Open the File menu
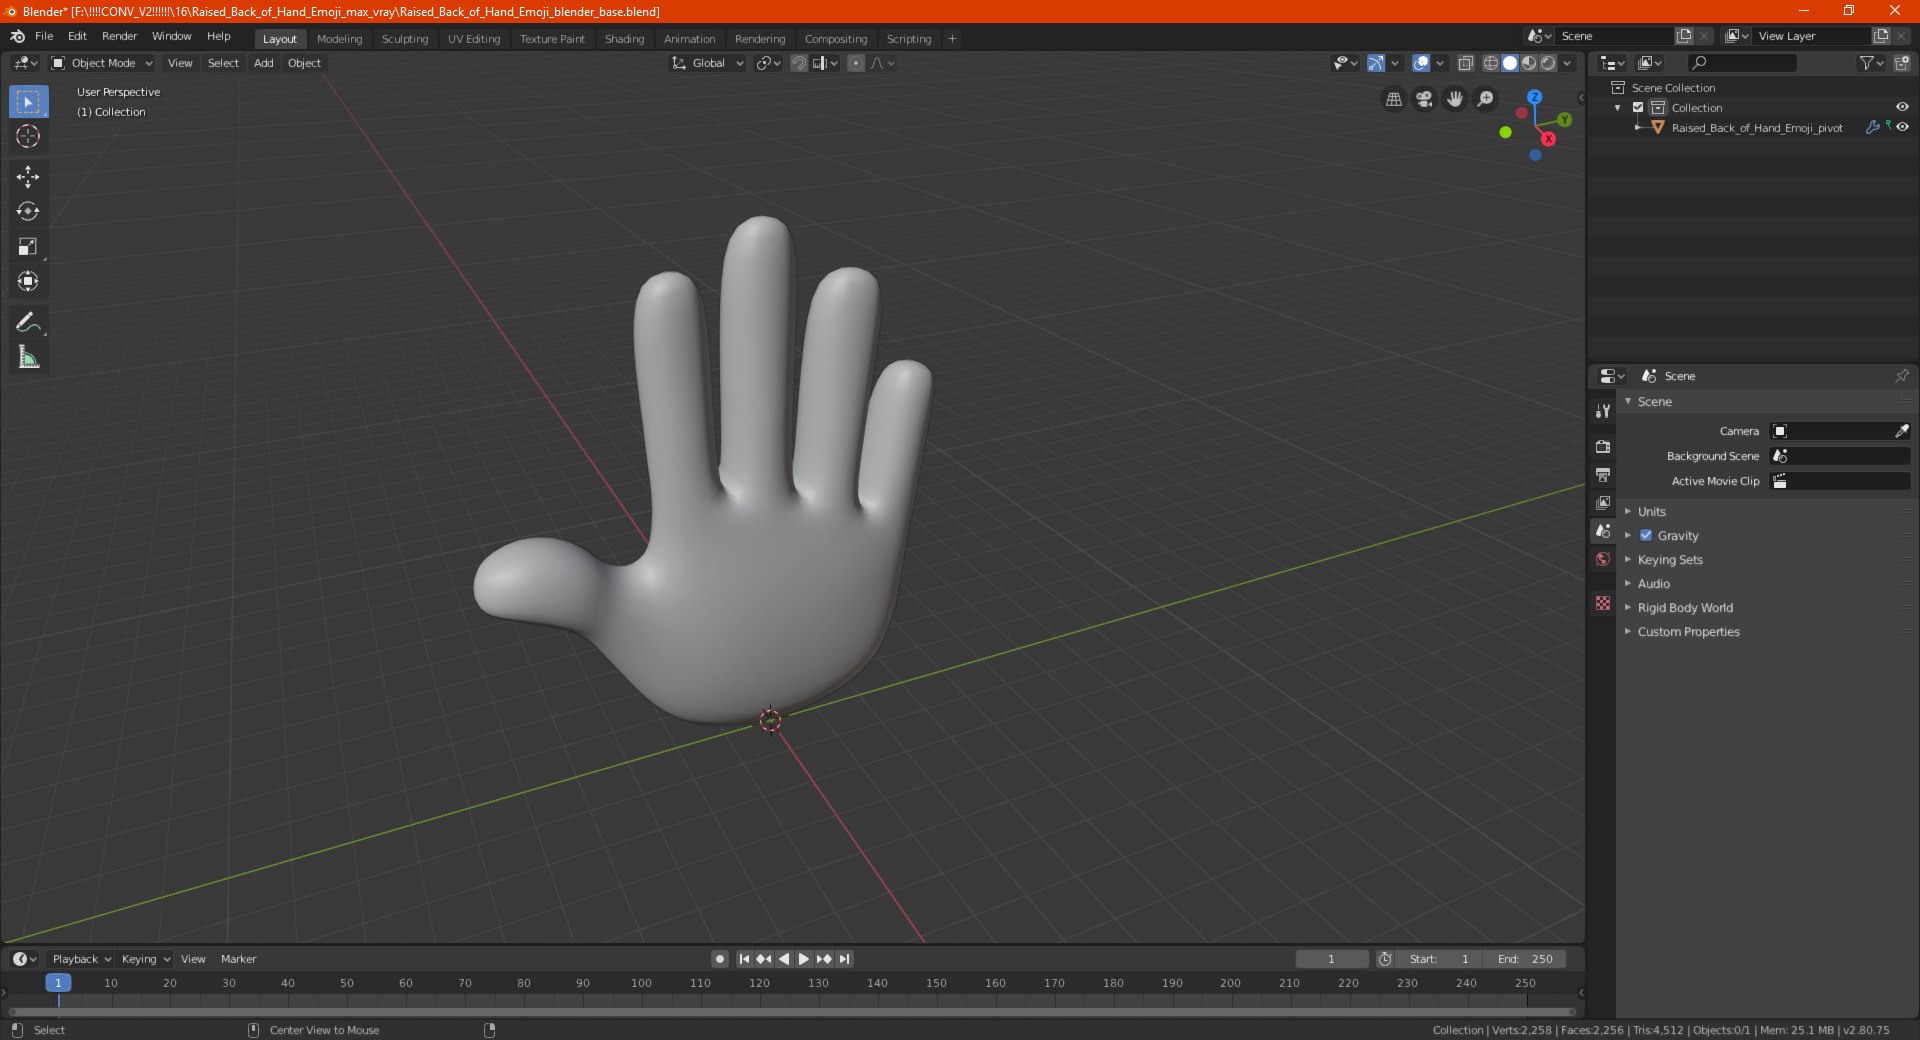1920x1040 pixels. click(x=44, y=36)
